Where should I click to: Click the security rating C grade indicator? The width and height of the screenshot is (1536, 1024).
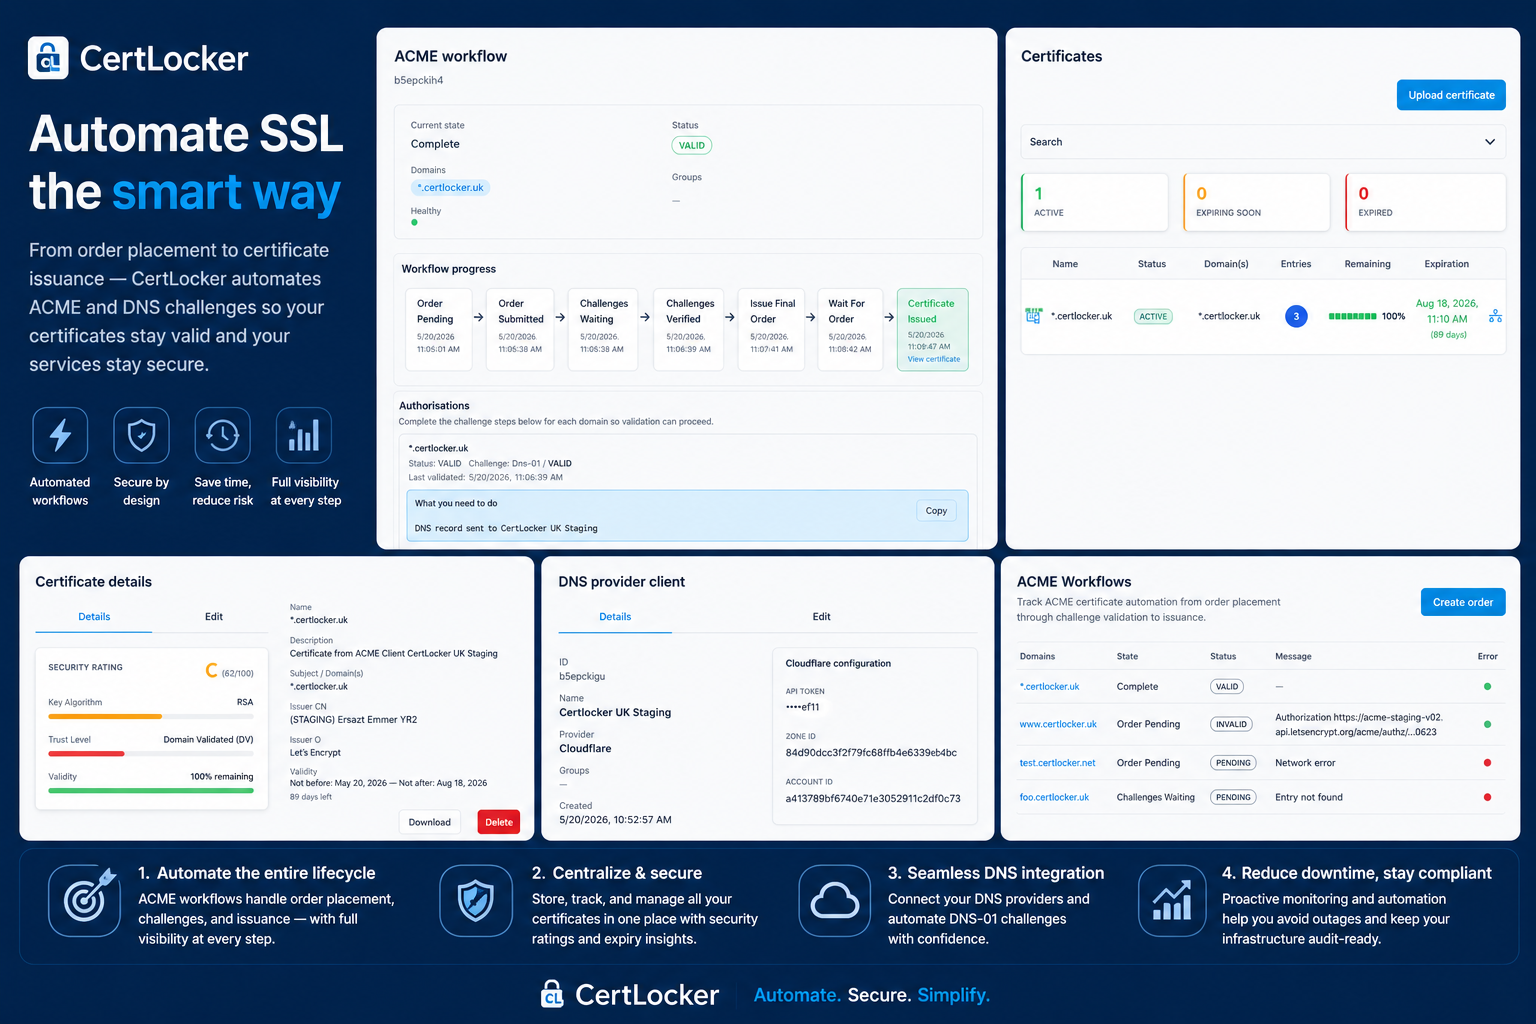pos(212,670)
